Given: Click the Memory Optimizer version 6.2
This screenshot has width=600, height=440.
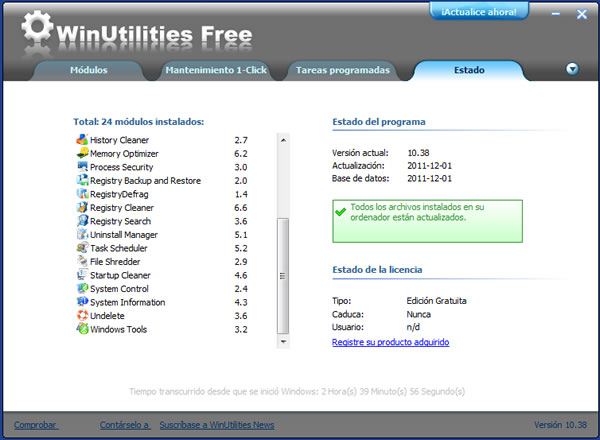Looking at the screenshot, I should (241, 153).
